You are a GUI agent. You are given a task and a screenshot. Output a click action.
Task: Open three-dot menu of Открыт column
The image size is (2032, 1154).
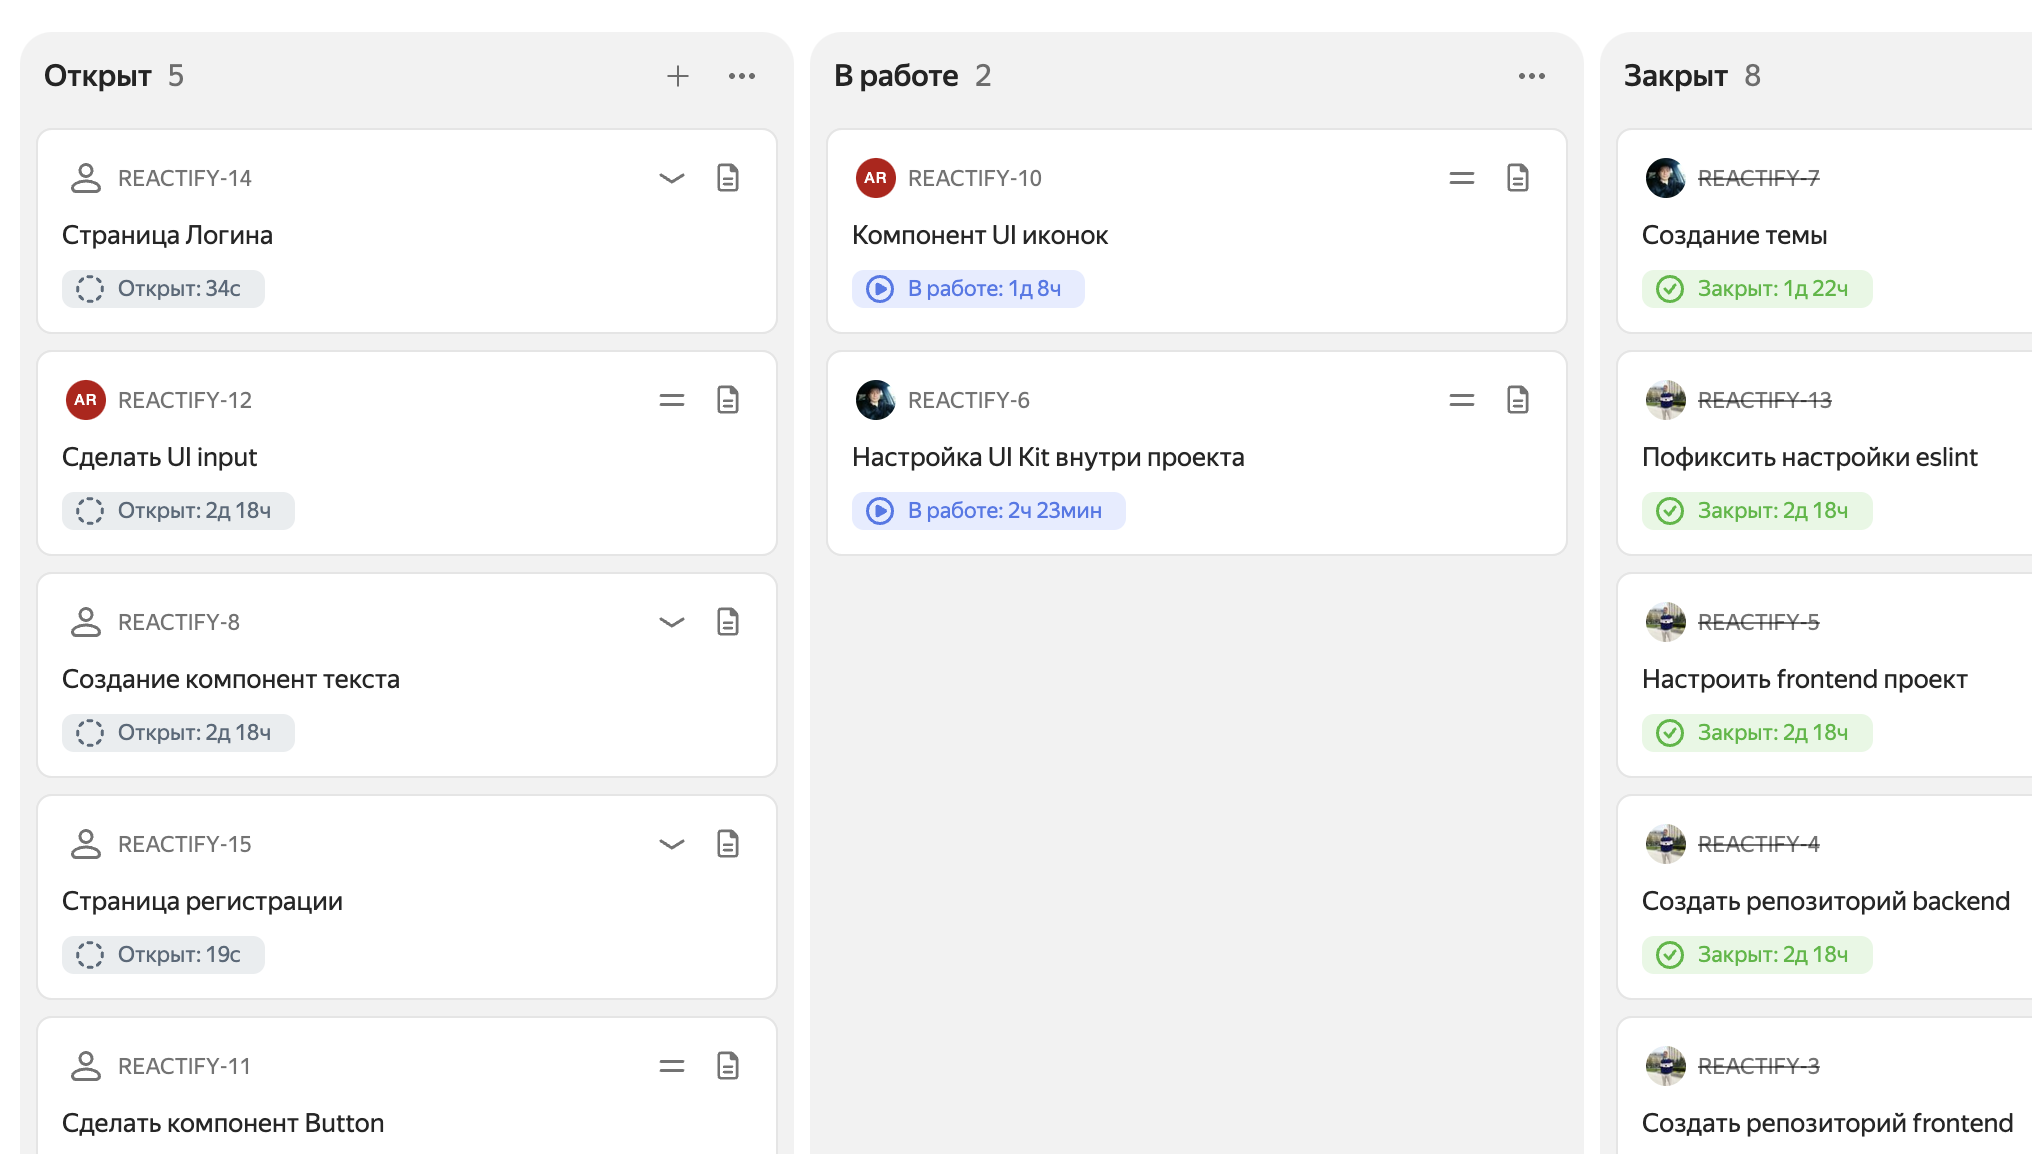[x=742, y=76]
